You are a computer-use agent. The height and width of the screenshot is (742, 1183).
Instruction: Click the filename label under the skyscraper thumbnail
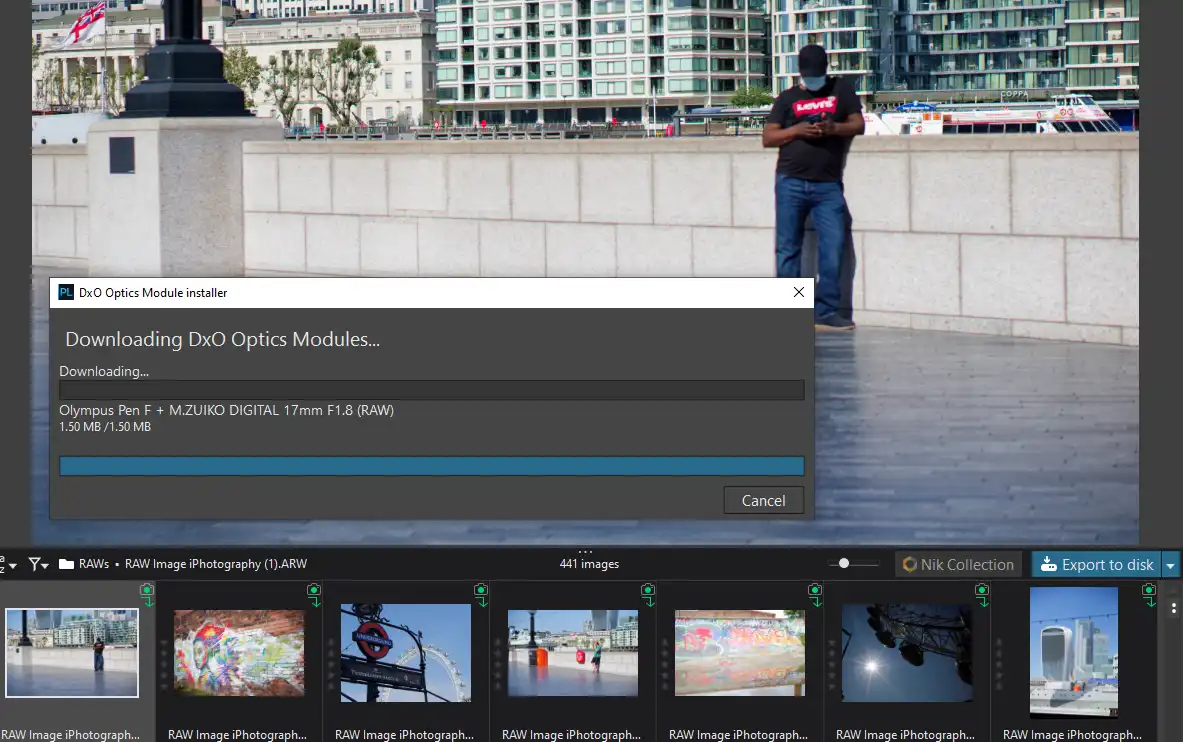coord(1072,734)
